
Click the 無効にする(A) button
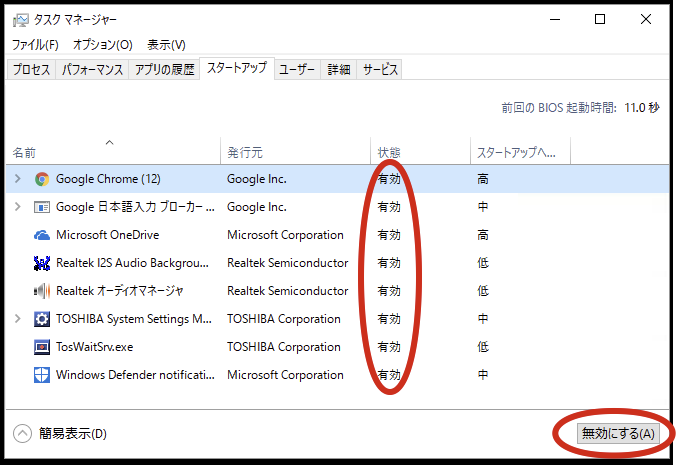point(618,433)
